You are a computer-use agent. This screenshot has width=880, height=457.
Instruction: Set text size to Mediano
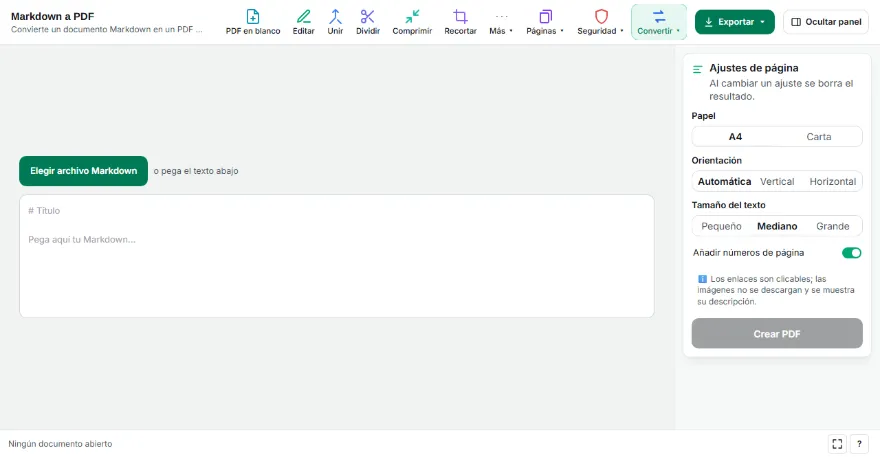click(777, 226)
